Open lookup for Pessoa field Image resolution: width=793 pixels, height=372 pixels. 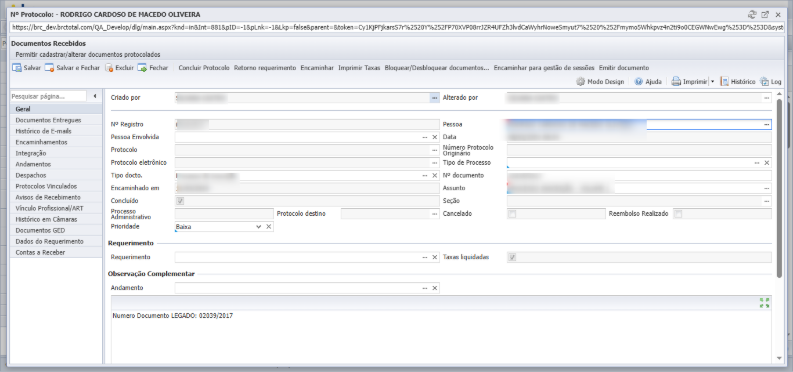[767, 124]
